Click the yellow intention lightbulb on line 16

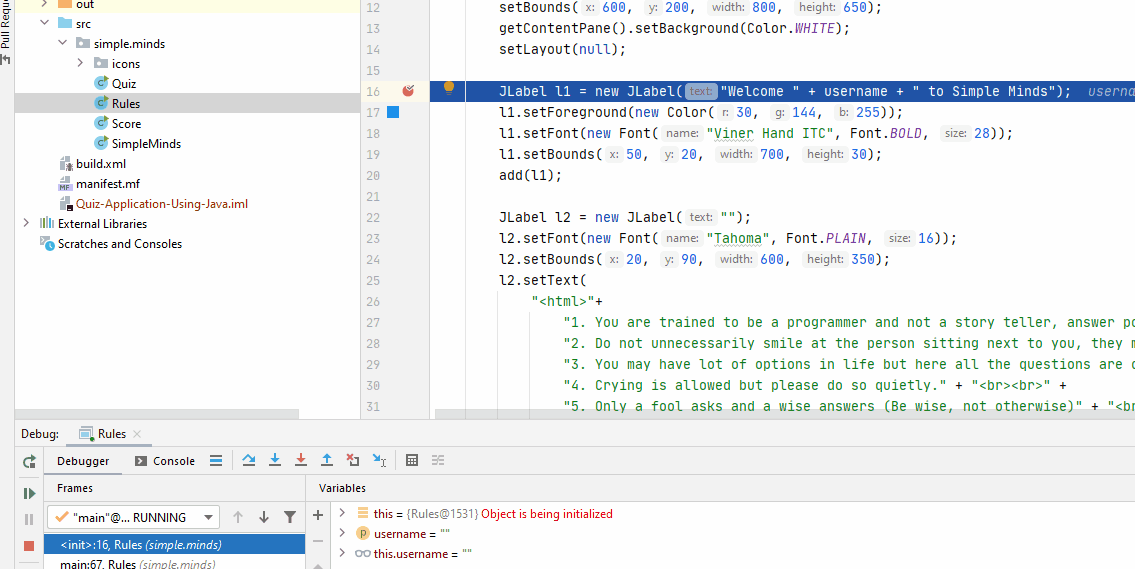point(449,88)
